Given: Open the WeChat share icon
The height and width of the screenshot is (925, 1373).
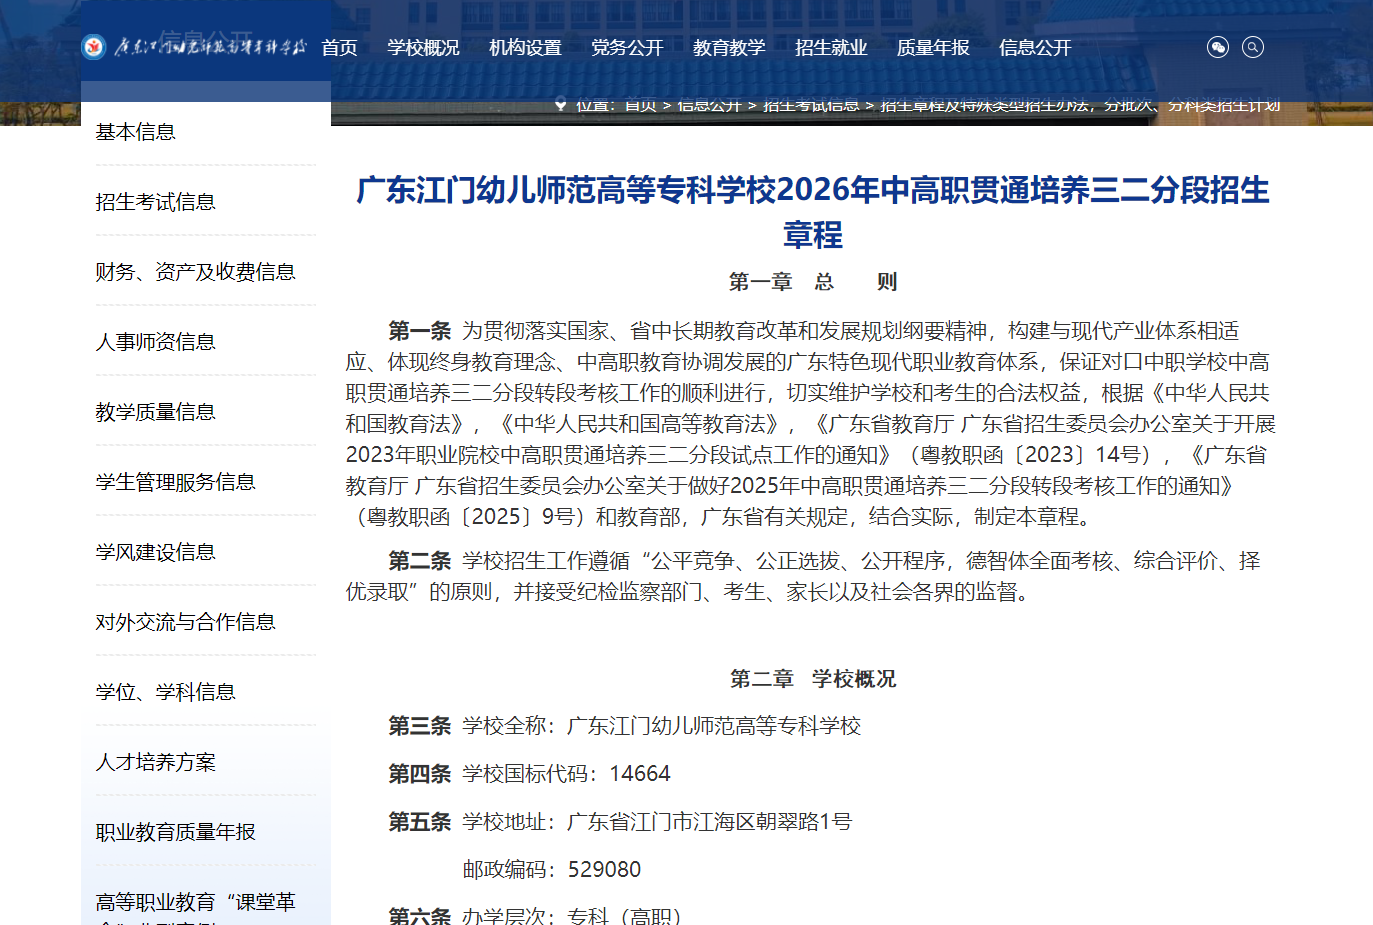Looking at the screenshot, I should 1217,47.
